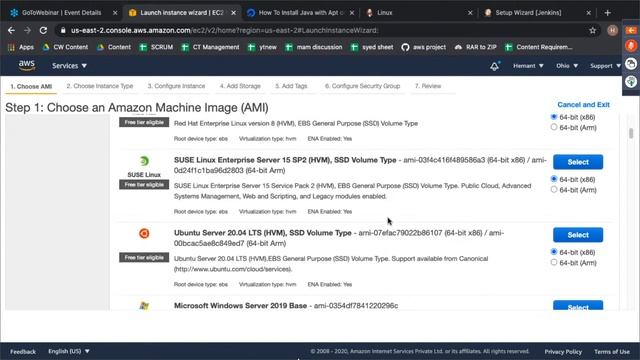Image resolution: width=640 pixels, height=360 pixels.
Task: Click the browser address bar URL
Action: click(224, 30)
